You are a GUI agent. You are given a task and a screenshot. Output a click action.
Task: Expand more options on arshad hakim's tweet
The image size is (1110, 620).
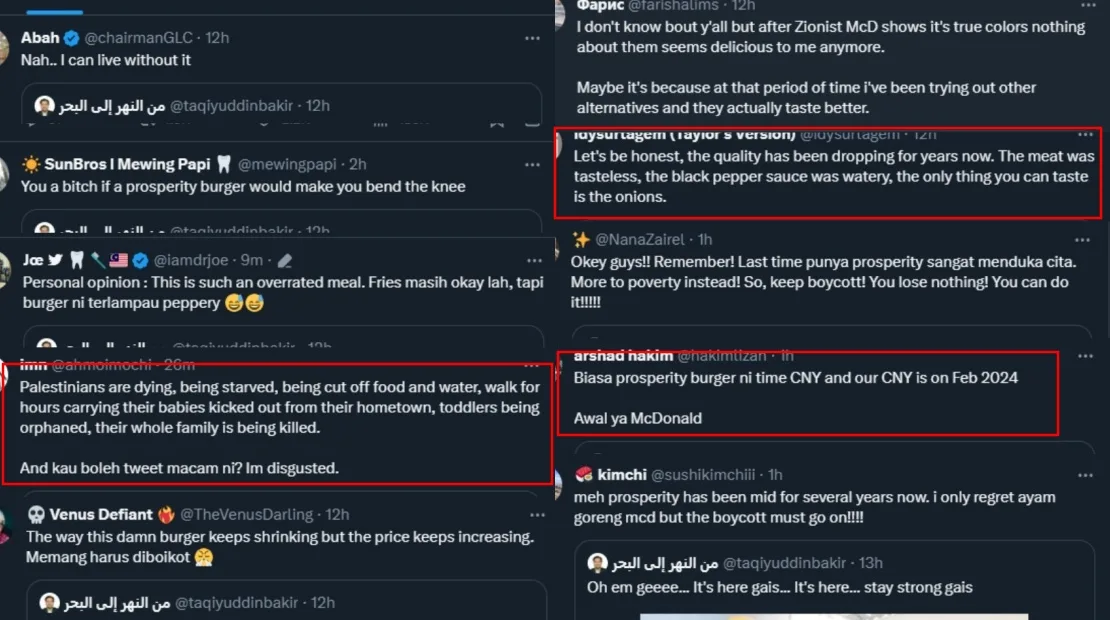[x=1082, y=356]
